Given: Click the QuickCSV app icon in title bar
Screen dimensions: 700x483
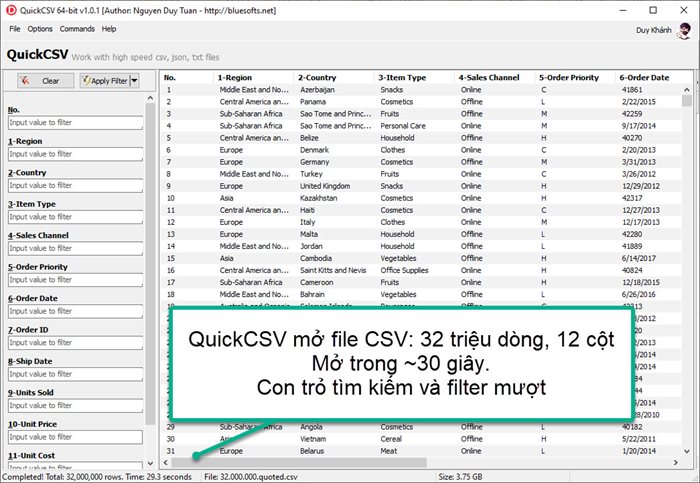Looking at the screenshot, I should tap(11, 10).
